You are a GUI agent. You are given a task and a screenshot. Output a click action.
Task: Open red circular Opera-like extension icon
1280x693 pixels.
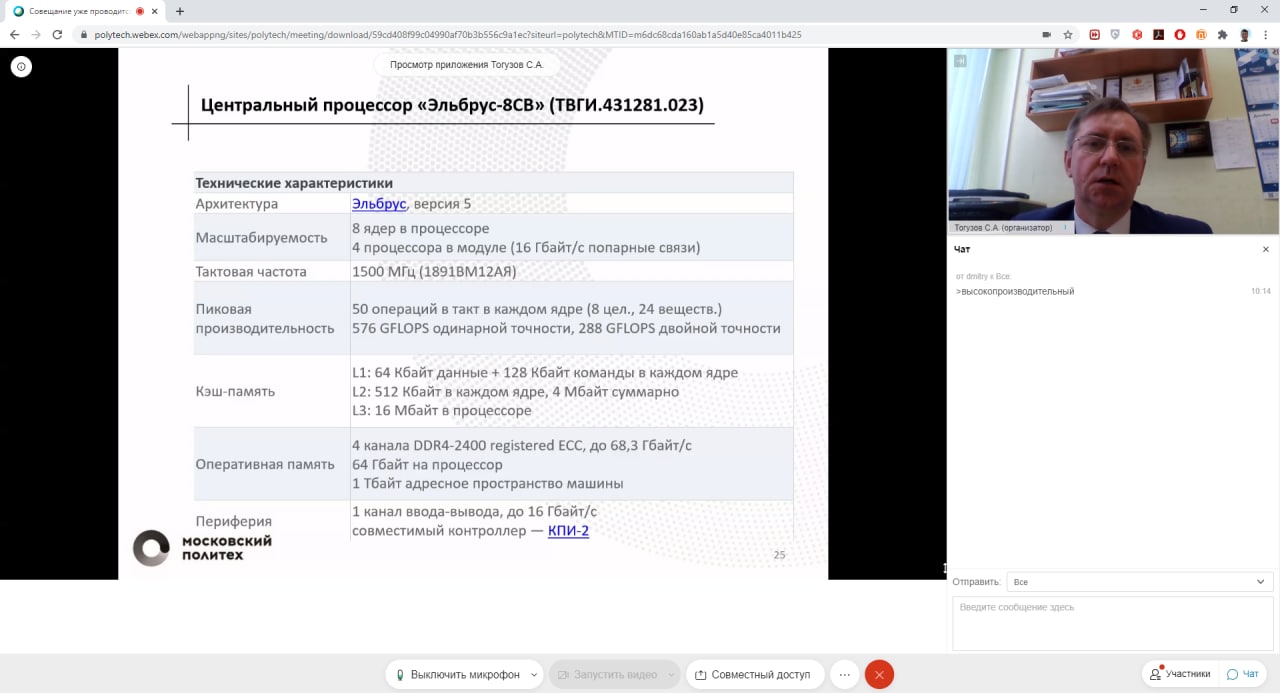click(x=1179, y=34)
